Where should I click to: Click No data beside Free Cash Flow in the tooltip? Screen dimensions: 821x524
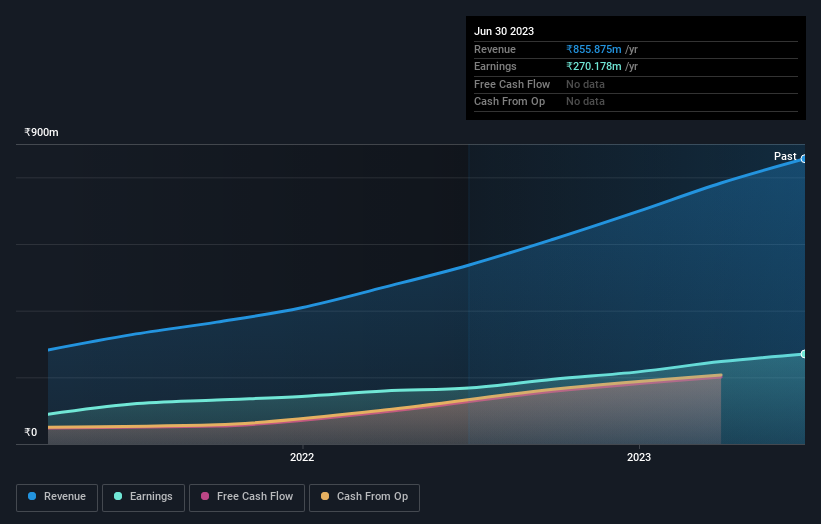tap(585, 84)
